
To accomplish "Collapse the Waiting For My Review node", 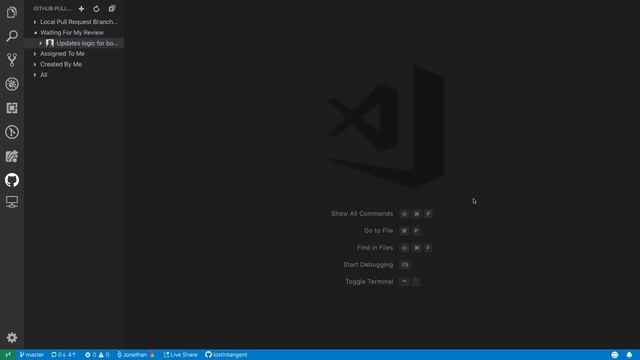I will point(35,33).
